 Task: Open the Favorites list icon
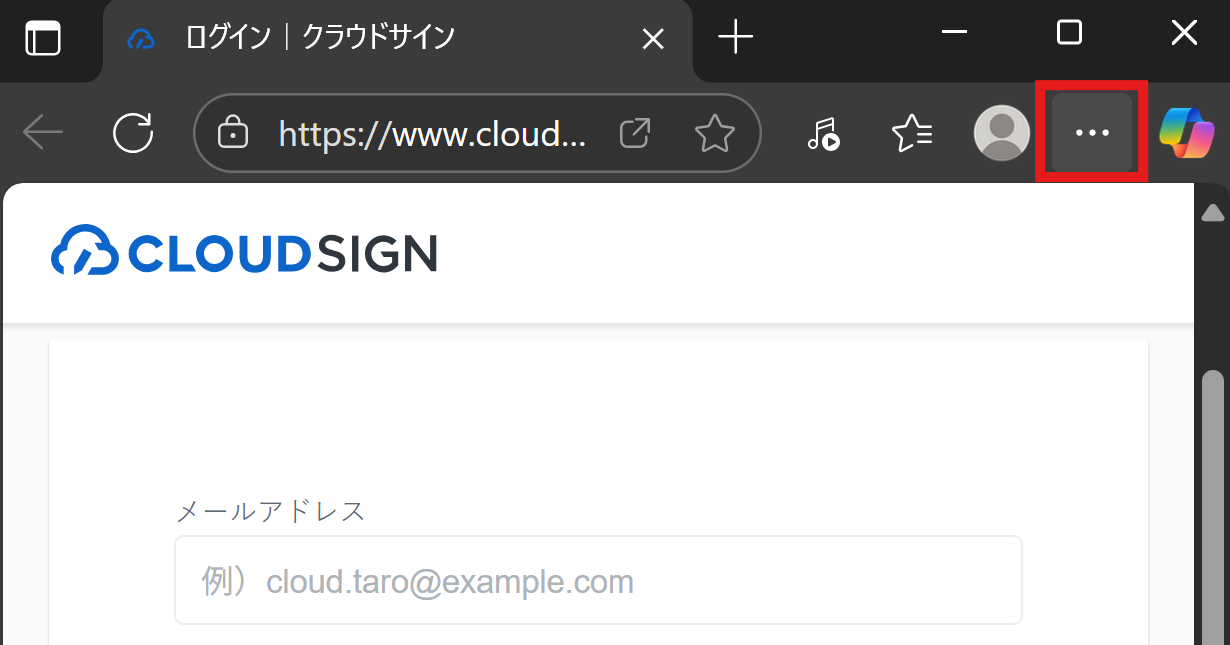pos(911,133)
